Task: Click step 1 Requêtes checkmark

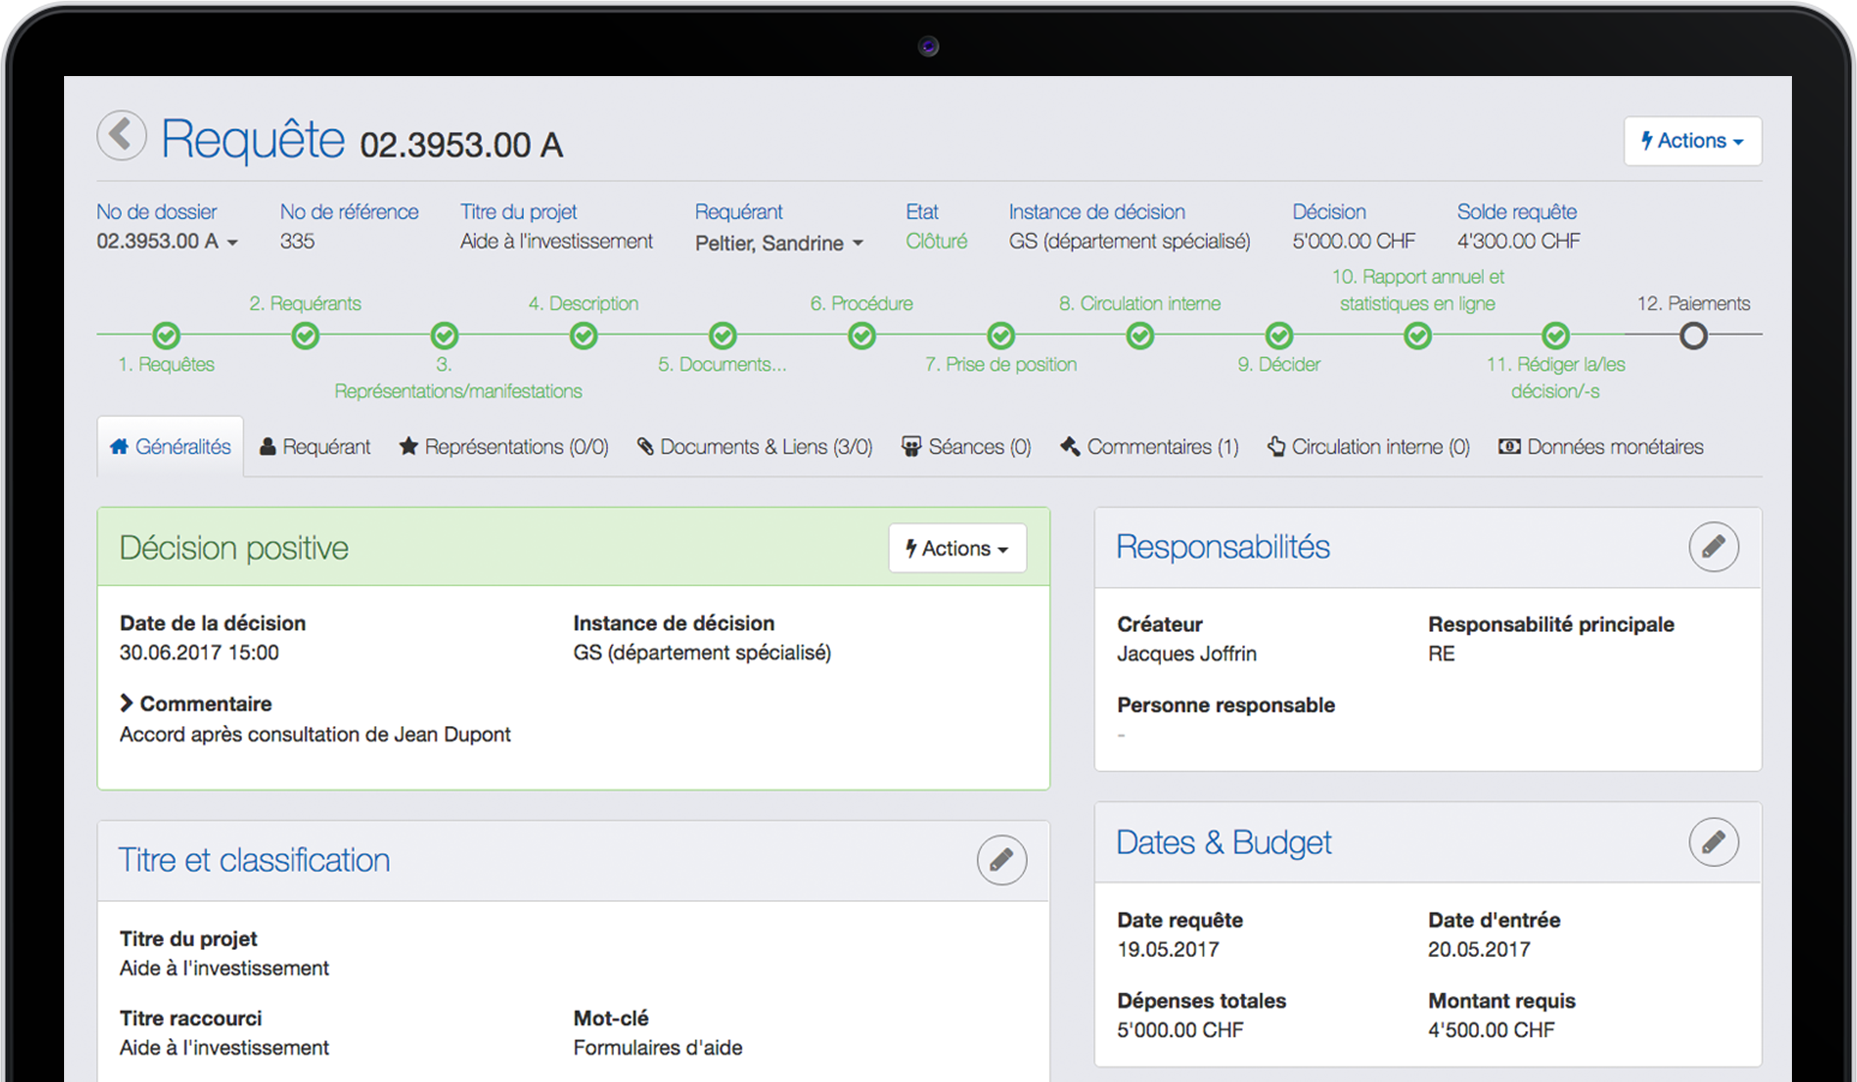Action: pos(166,335)
